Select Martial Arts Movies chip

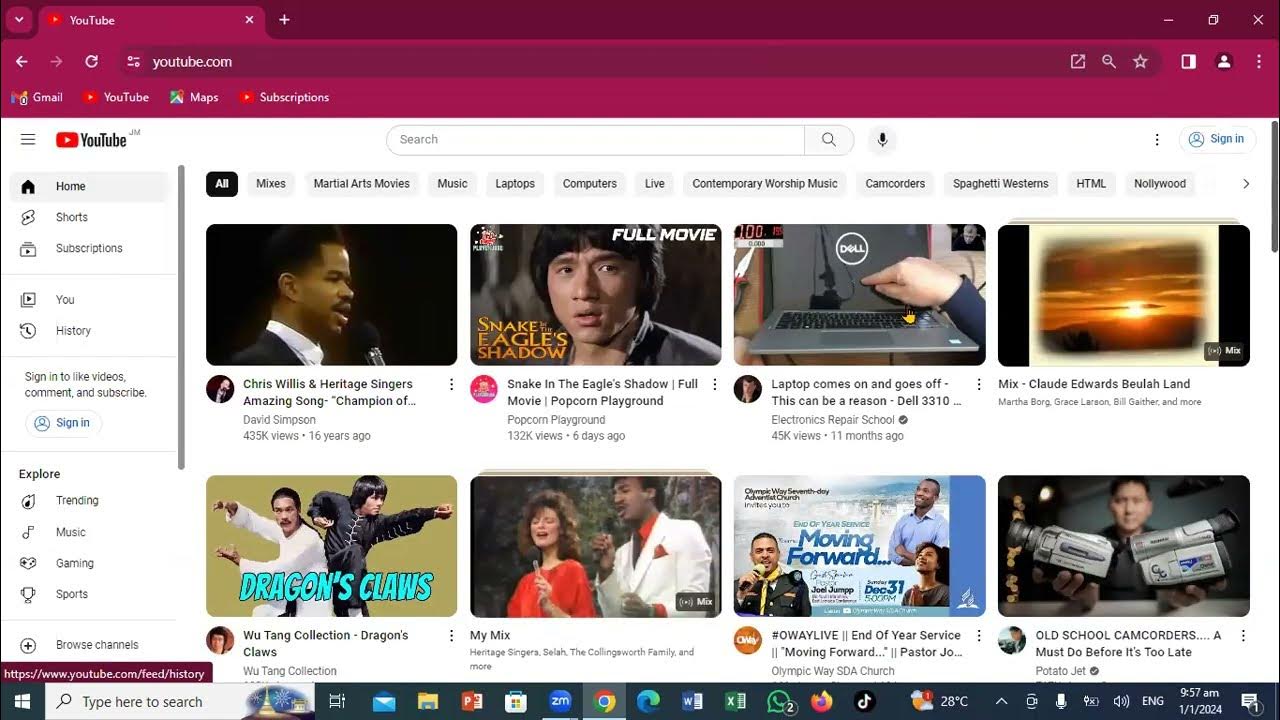click(x=362, y=184)
